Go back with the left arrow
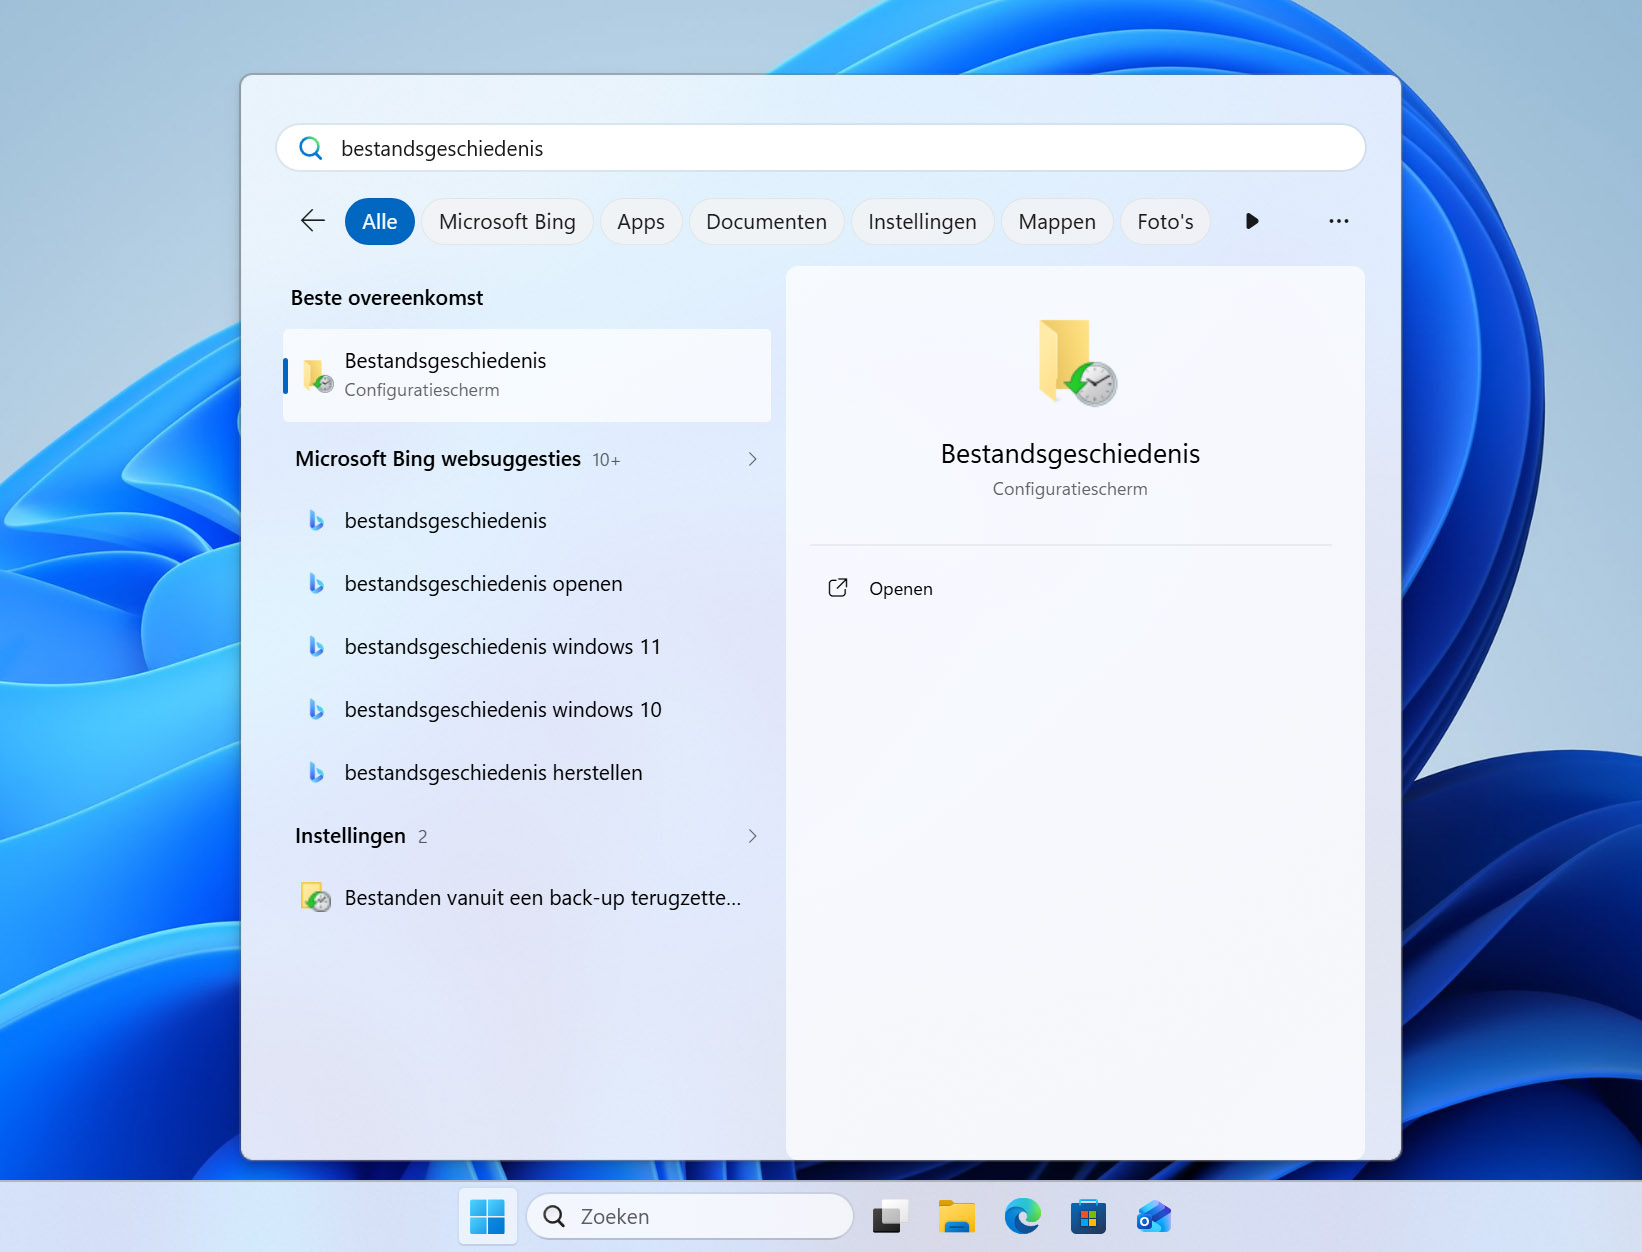Image resolution: width=1642 pixels, height=1252 pixels. [313, 221]
